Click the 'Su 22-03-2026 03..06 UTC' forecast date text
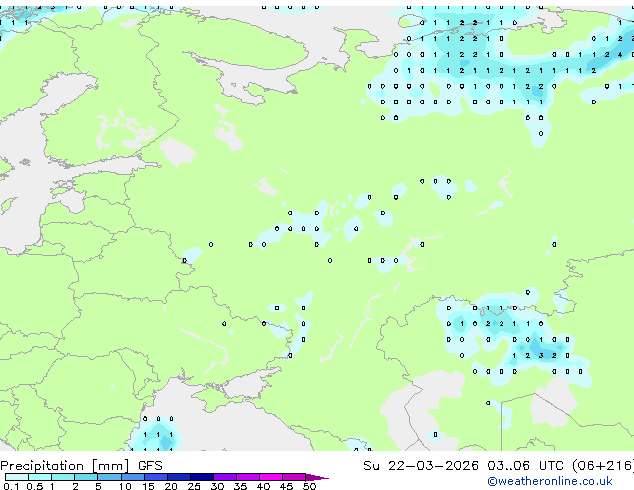Image resolution: width=634 pixels, height=490 pixels. [x=463, y=466]
